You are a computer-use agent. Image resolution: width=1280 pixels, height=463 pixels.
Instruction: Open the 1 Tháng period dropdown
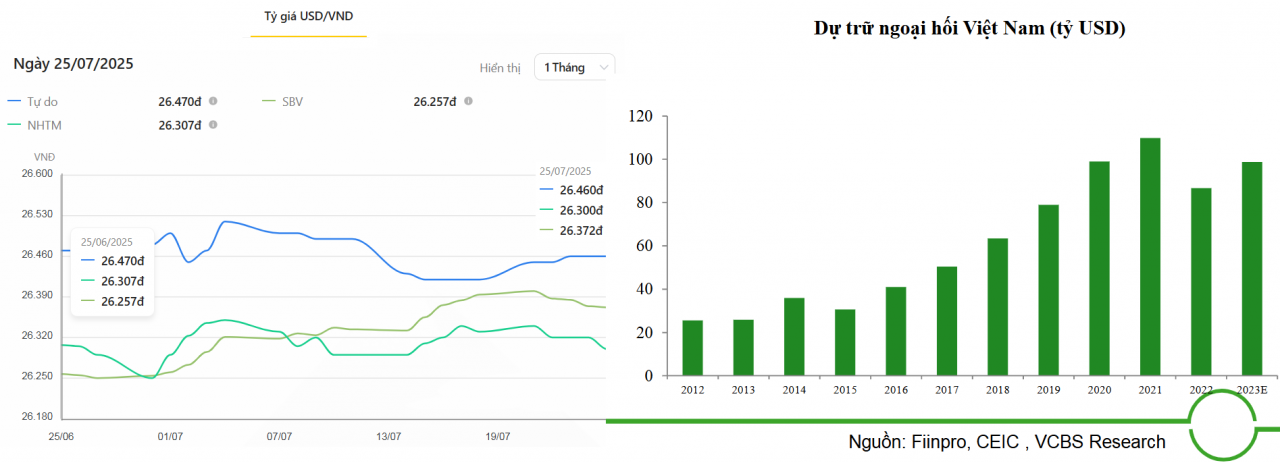click(574, 67)
